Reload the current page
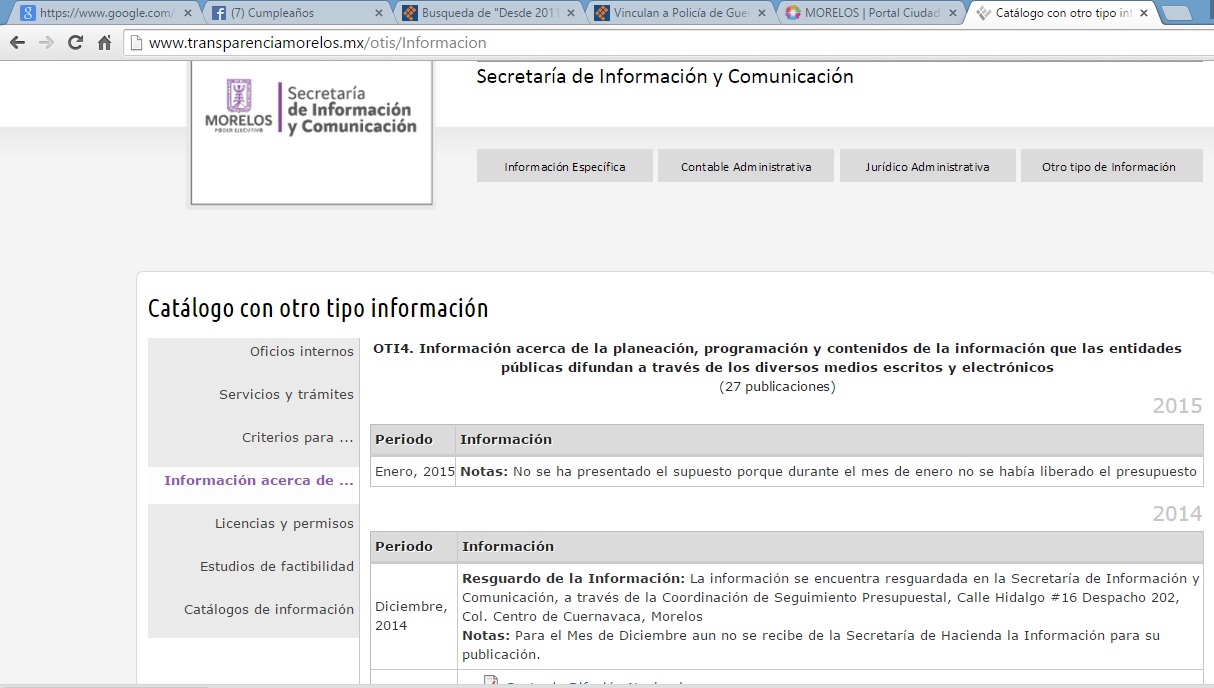 [75, 43]
